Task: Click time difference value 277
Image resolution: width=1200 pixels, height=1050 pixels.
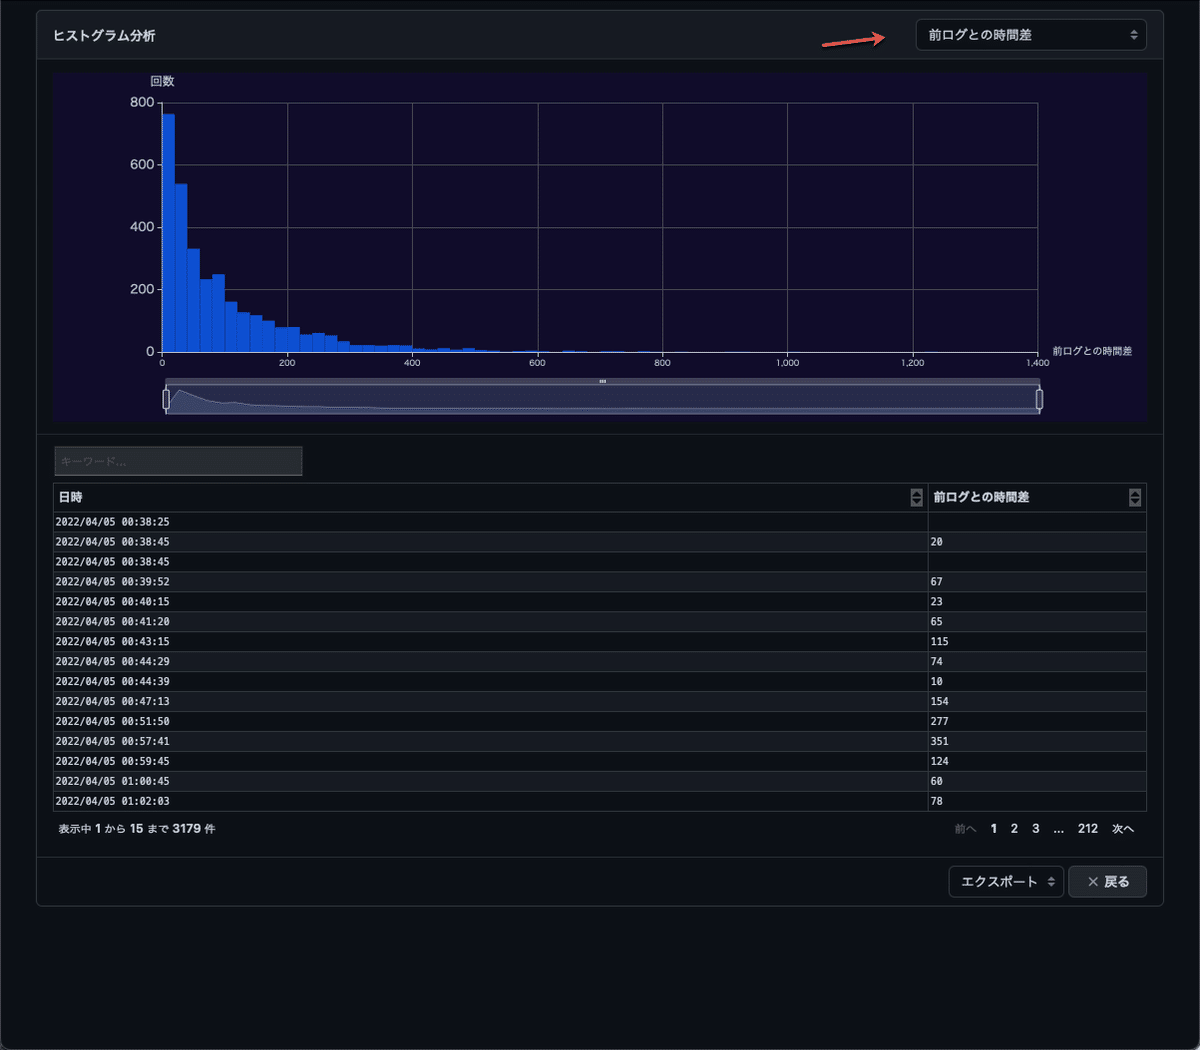Action: [x=939, y=722]
